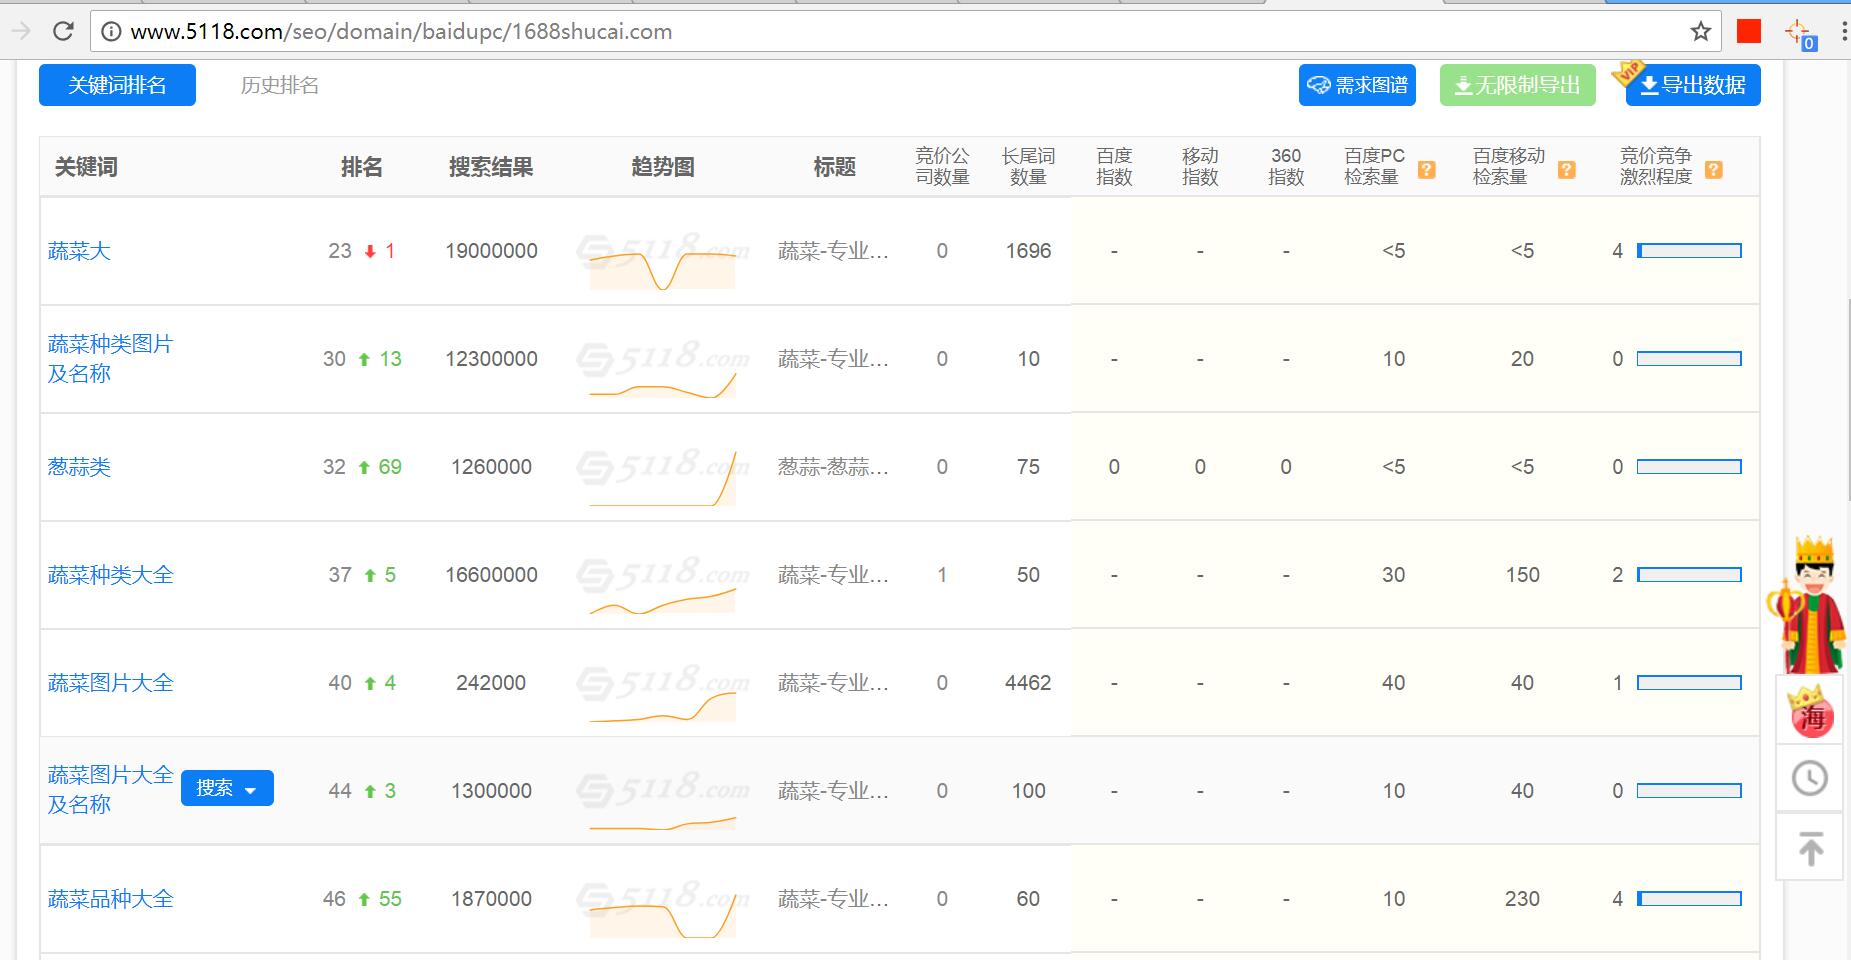Click the 导出数据 export button
Image resolution: width=1851 pixels, height=960 pixels.
coord(1692,85)
